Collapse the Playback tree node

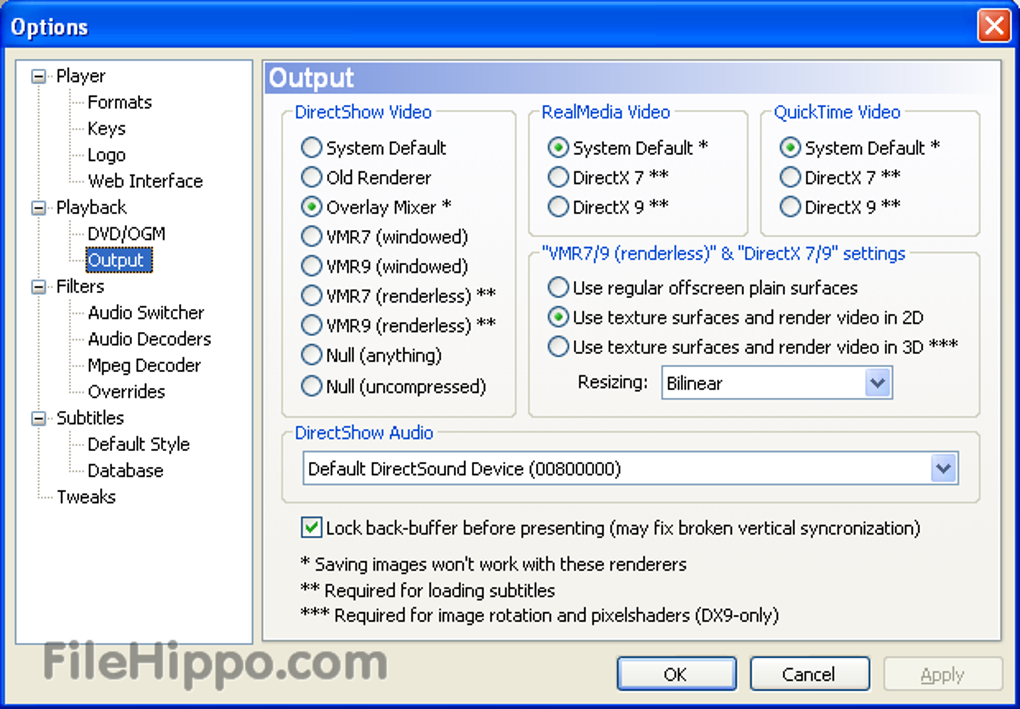pos(39,208)
